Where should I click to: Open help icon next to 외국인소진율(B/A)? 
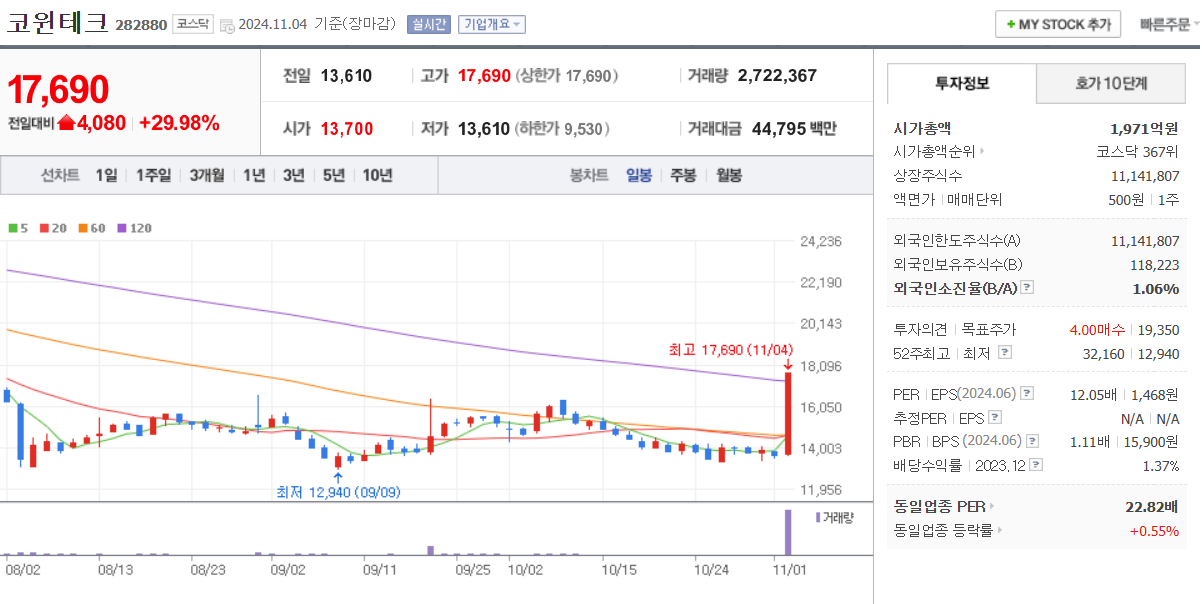1027,288
